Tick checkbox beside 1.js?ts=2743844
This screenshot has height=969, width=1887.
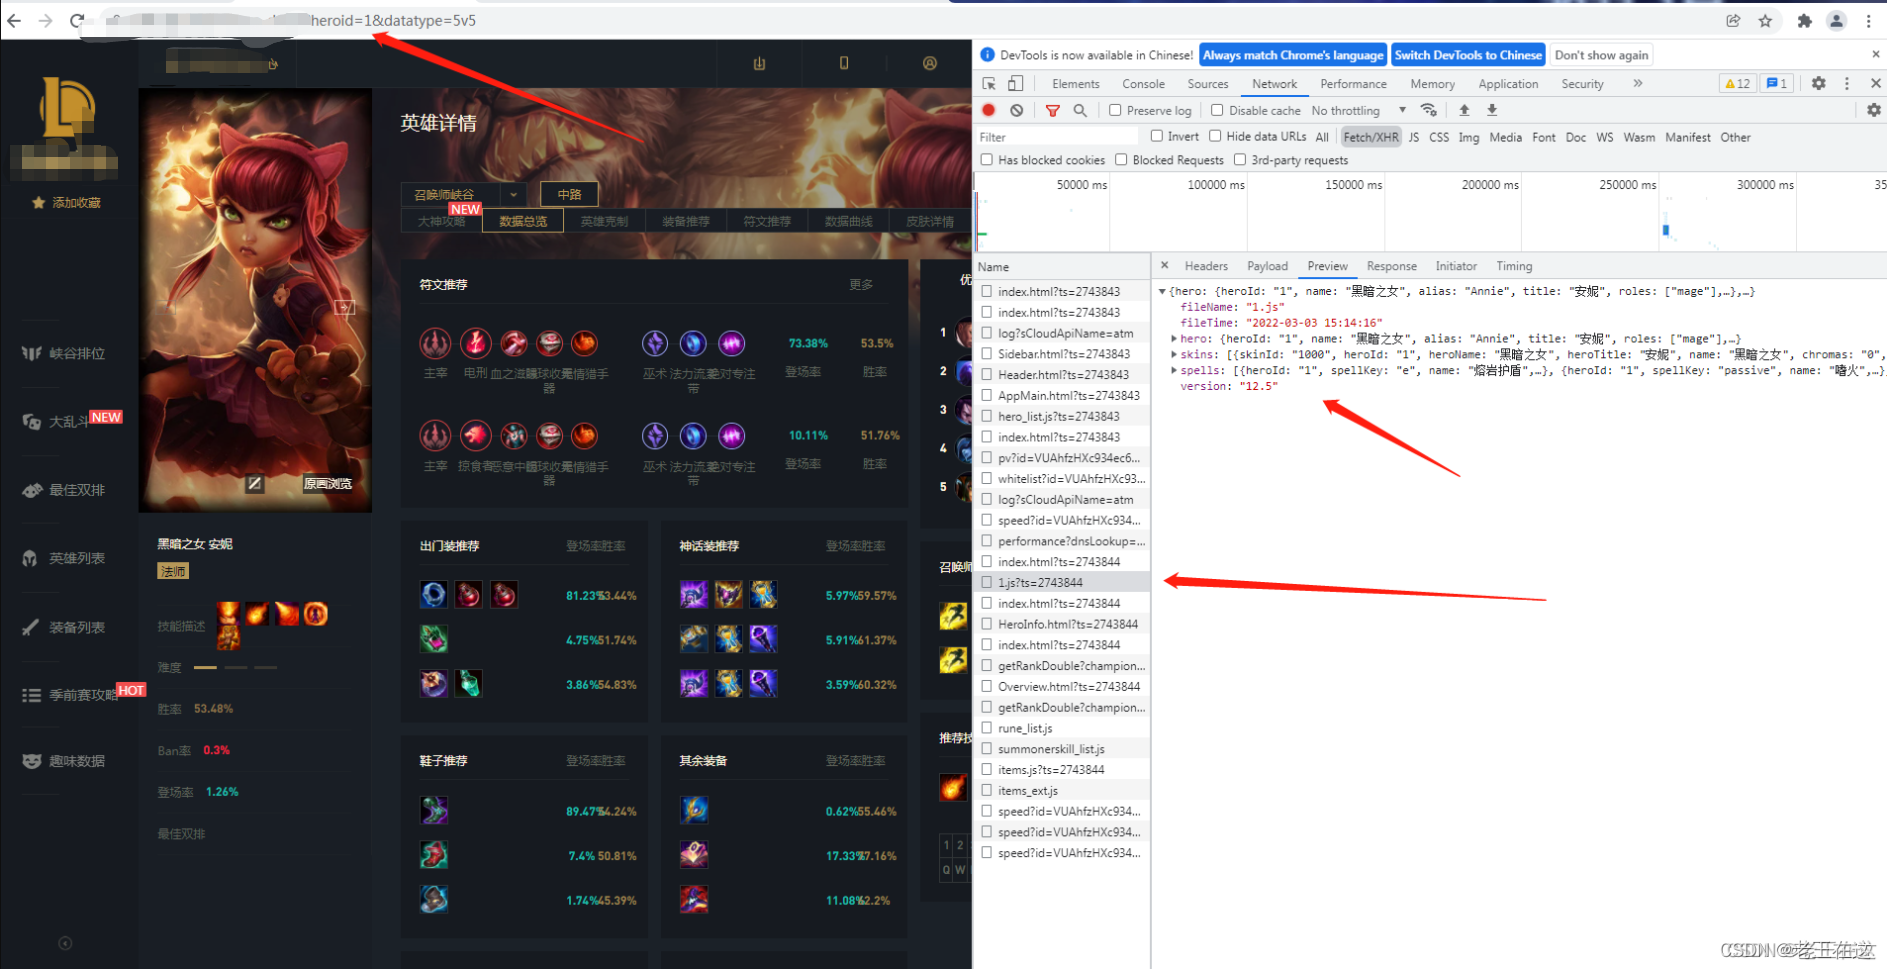tap(987, 582)
